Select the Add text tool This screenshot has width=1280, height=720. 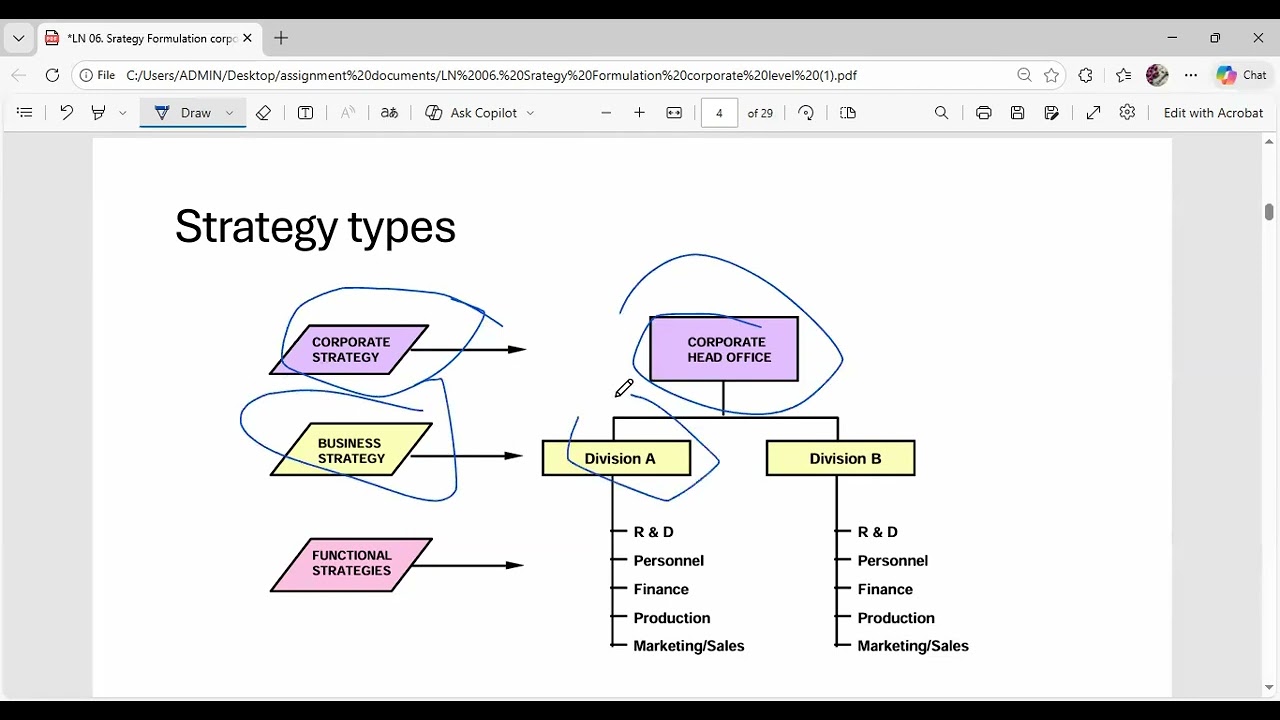[x=306, y=113]
